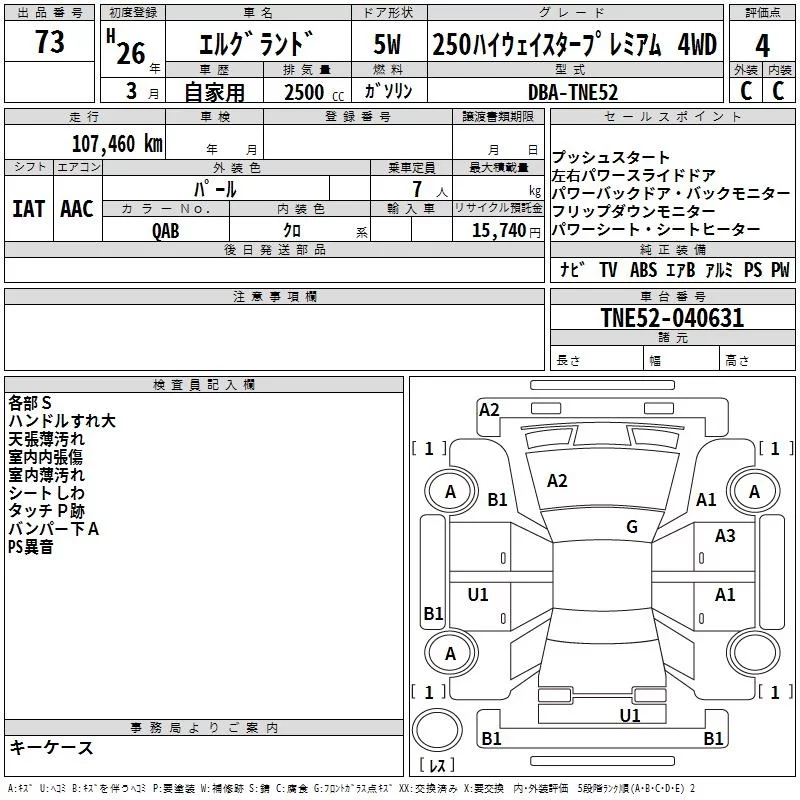Viewport: 800px width, 800px height.
Task: Click the lot number 73
Action: click(x=49, y=42)
